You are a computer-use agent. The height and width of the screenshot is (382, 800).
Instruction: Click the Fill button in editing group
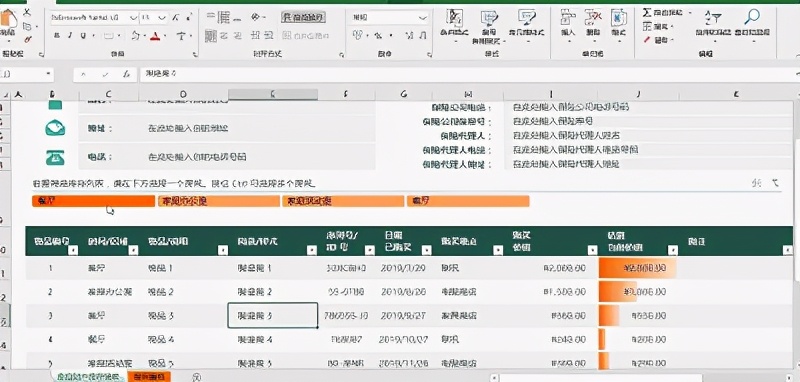click(x=658, y=26)
